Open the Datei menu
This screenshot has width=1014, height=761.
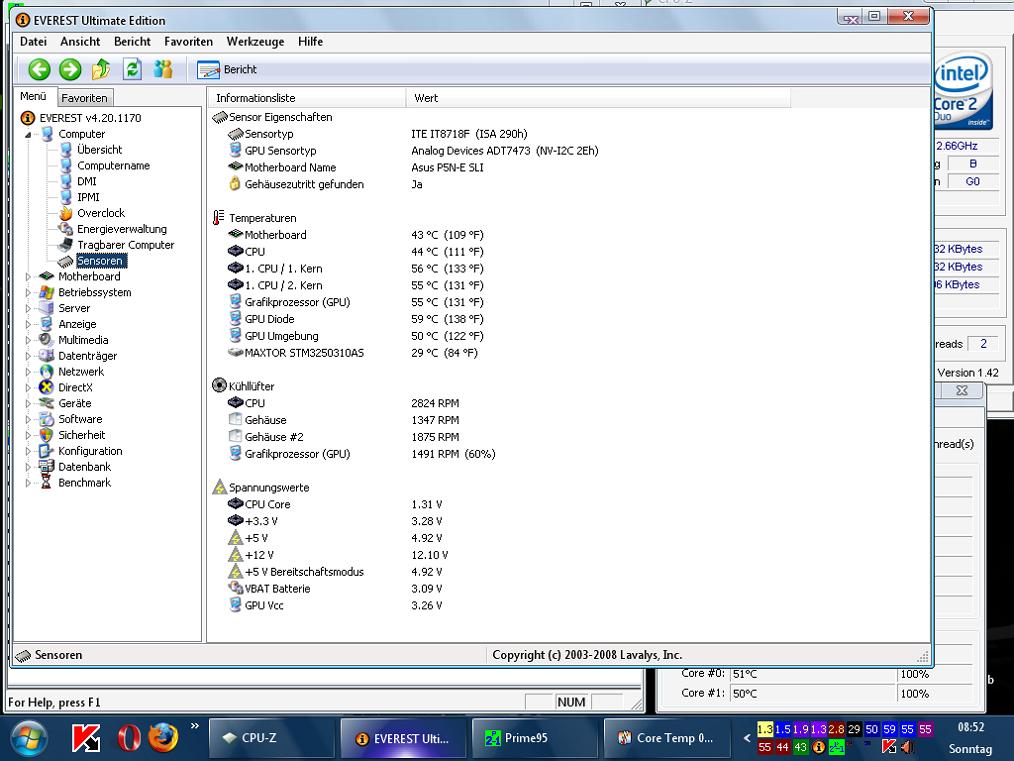point(33,41)
